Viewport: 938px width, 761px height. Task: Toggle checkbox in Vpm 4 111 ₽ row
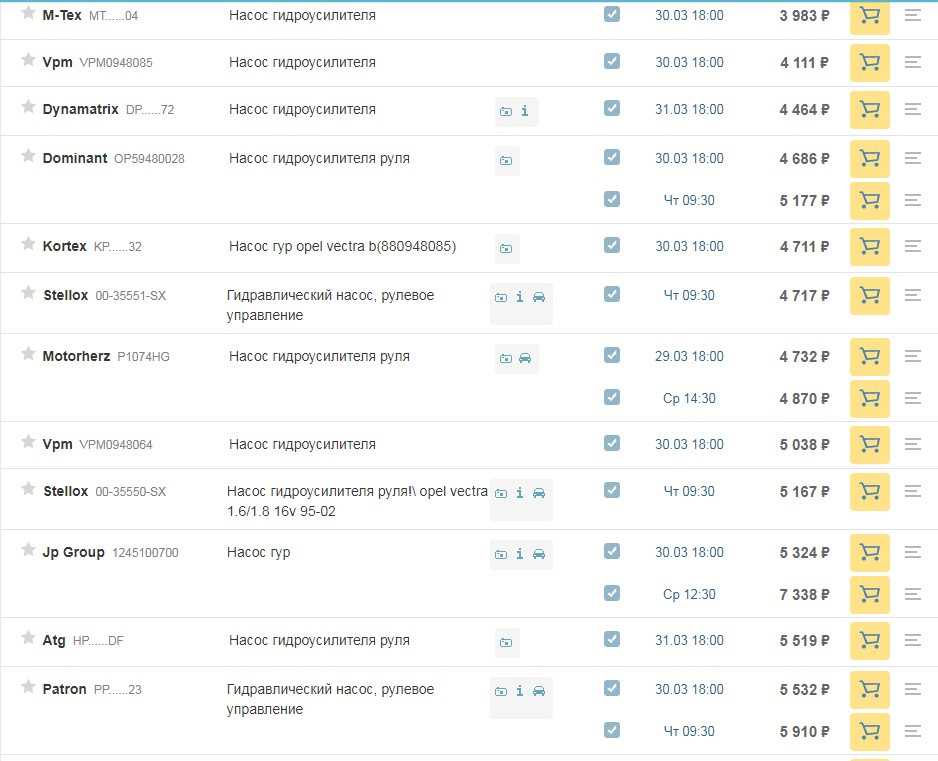pos(612,61)
